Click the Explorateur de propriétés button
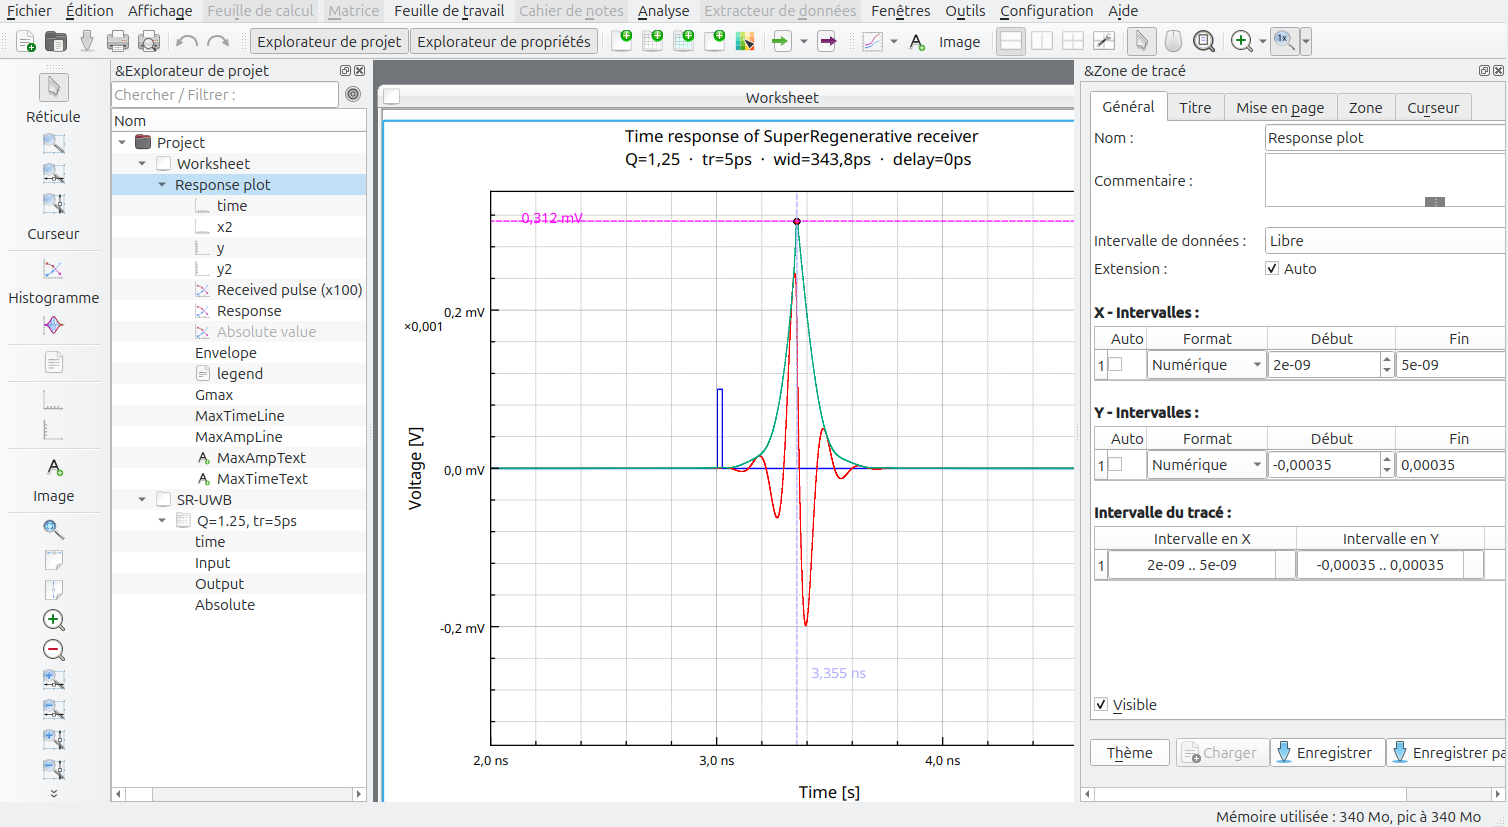Image resolution: width=1508 pixels, height=827 pixels. pyautogui.click(x=503, y=42)
